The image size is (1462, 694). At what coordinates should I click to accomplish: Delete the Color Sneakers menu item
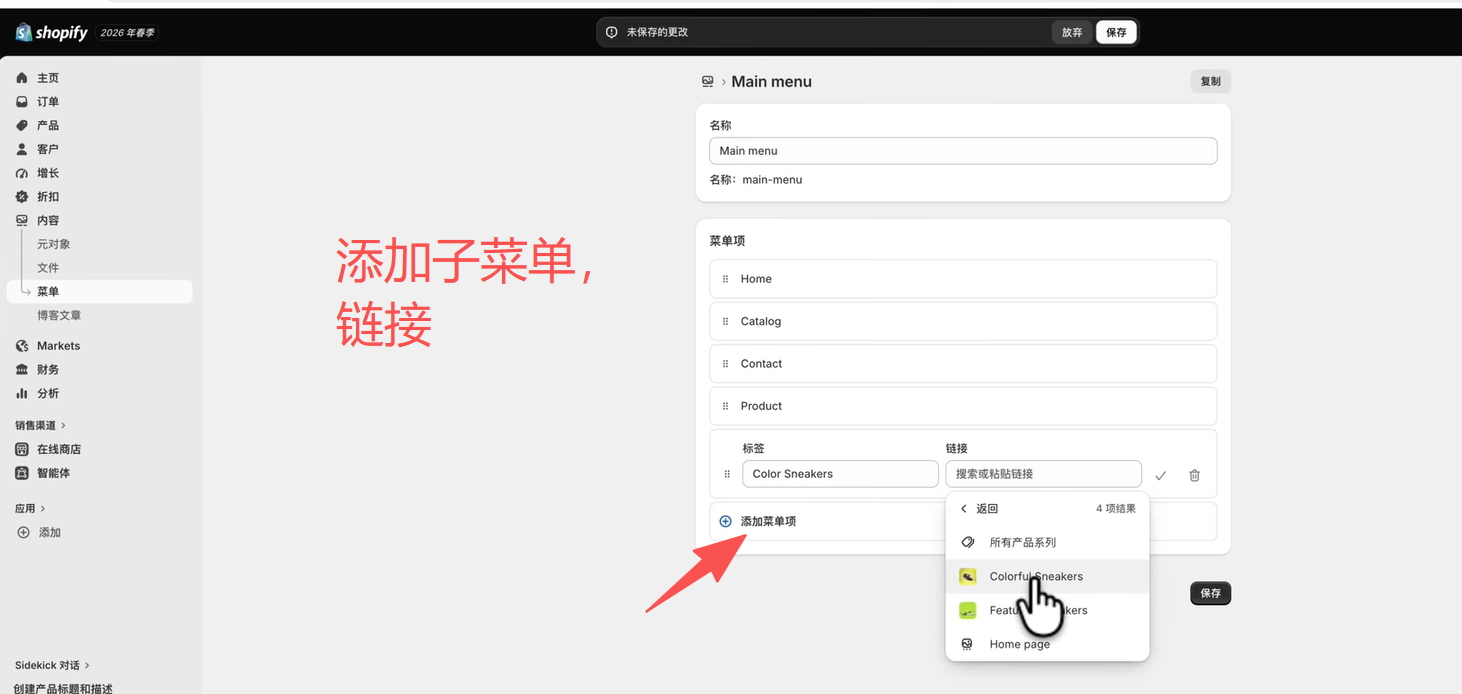pos(1194,476)
